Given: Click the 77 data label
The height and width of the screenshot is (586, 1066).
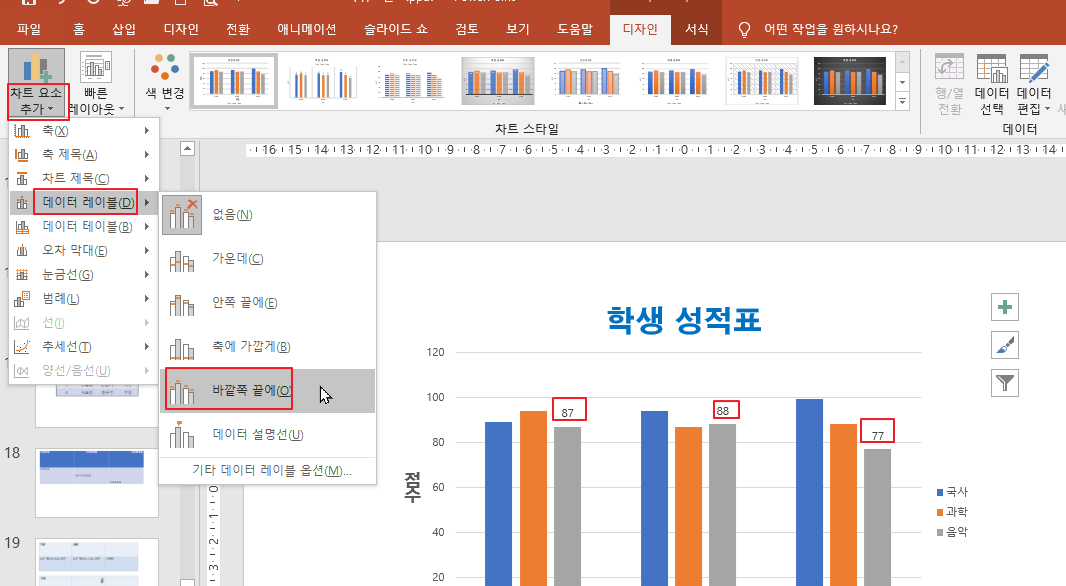Looking at the screenshot, I should [x=878, y=436].
